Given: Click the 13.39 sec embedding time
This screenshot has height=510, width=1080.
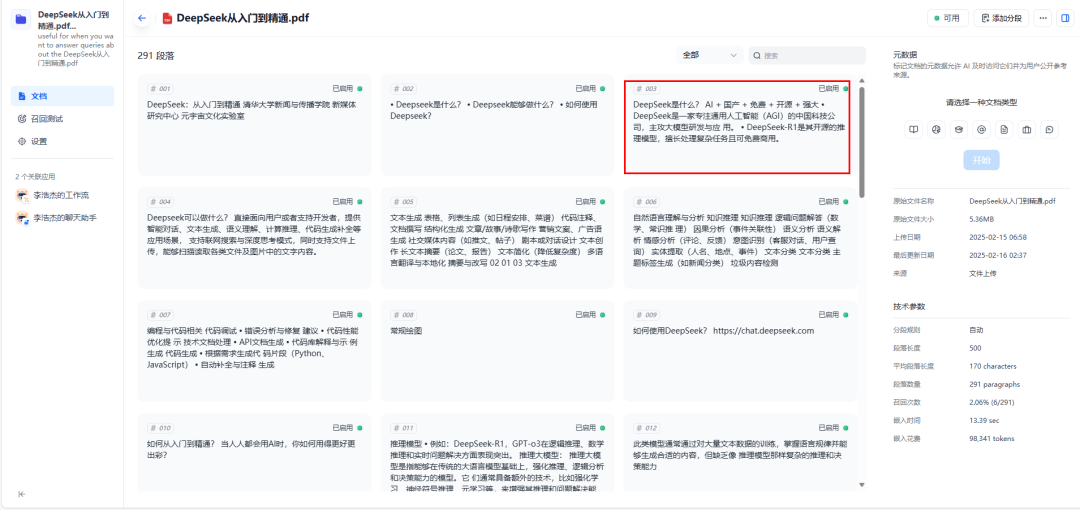Looking at the screenshot, I should tap(983, 420).
